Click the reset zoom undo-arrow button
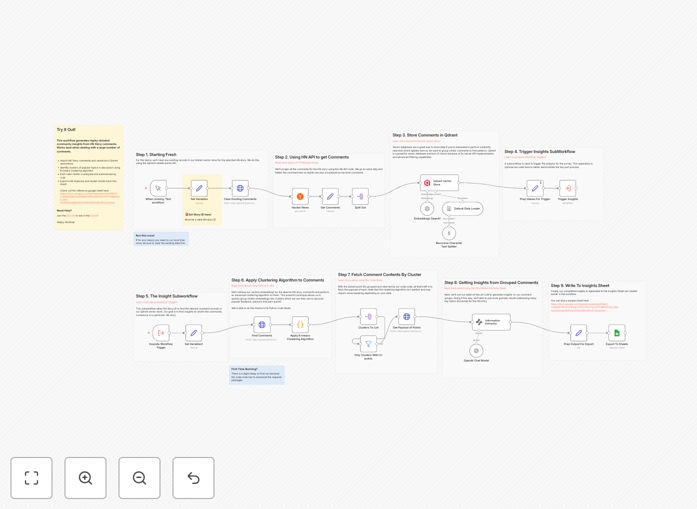The width and height of the screenshot is (697, 509). (x=193, y=478)
